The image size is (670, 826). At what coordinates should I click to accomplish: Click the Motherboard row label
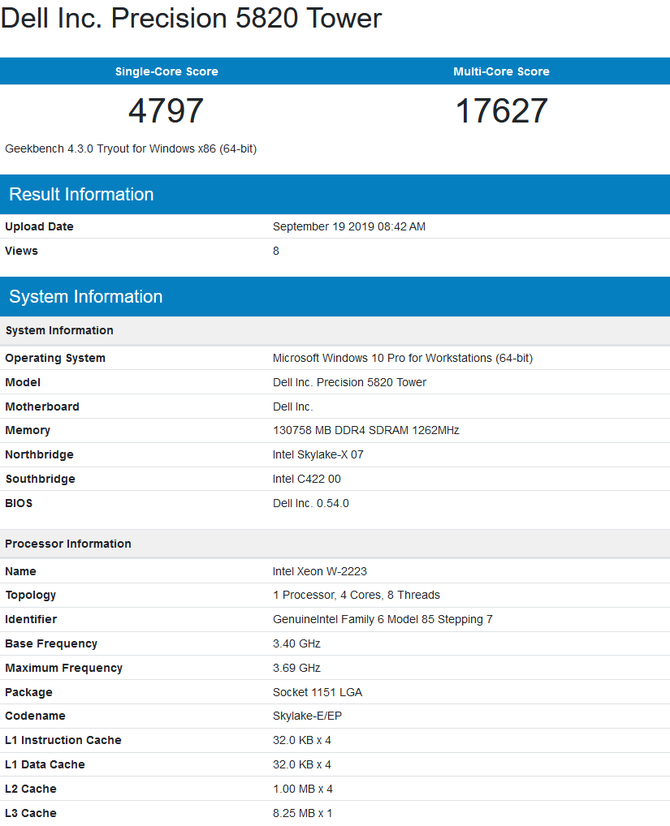pos(42,407)
